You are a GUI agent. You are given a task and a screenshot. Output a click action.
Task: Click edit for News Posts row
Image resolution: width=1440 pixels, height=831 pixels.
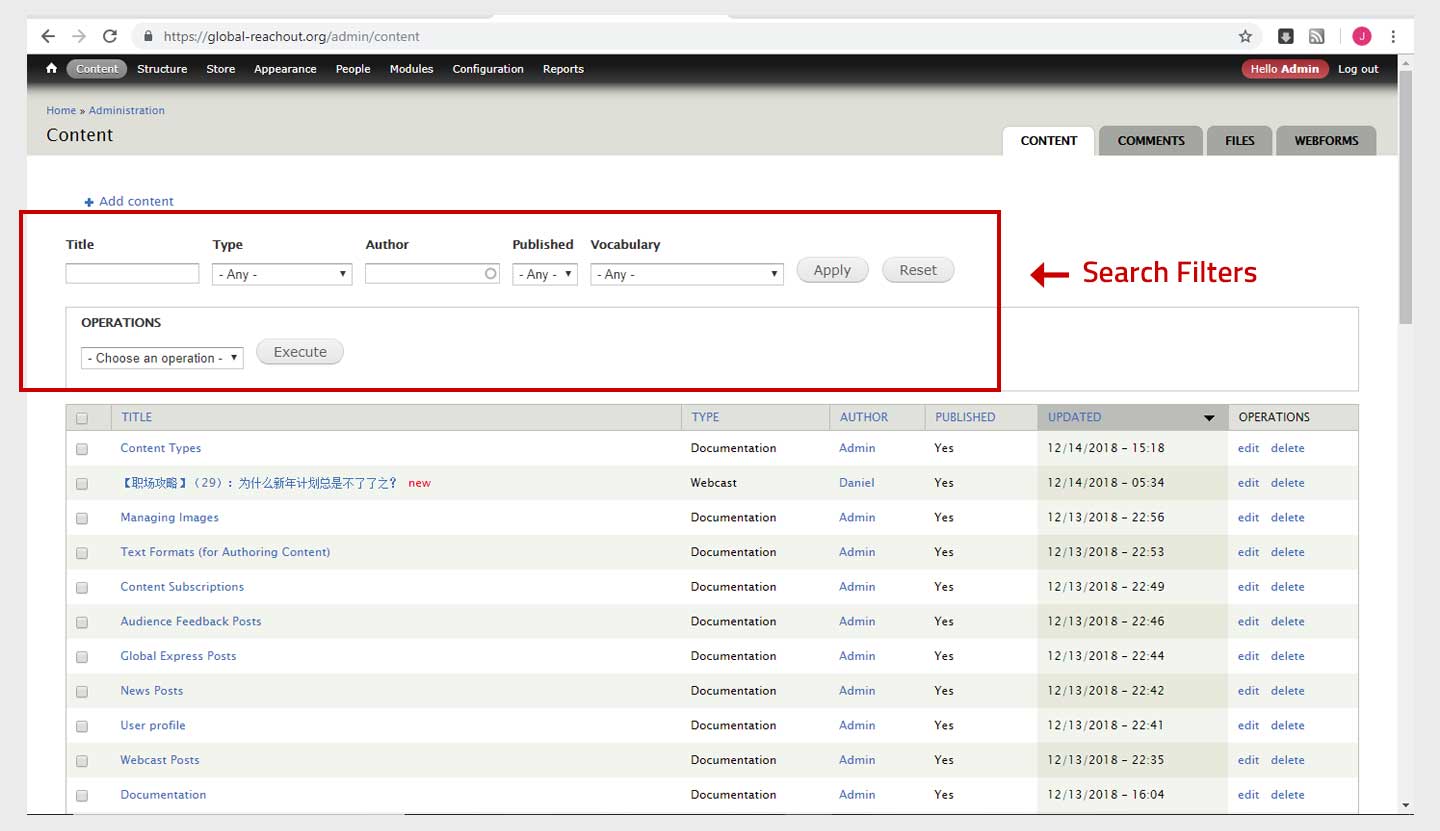(x=1248, y=691)
